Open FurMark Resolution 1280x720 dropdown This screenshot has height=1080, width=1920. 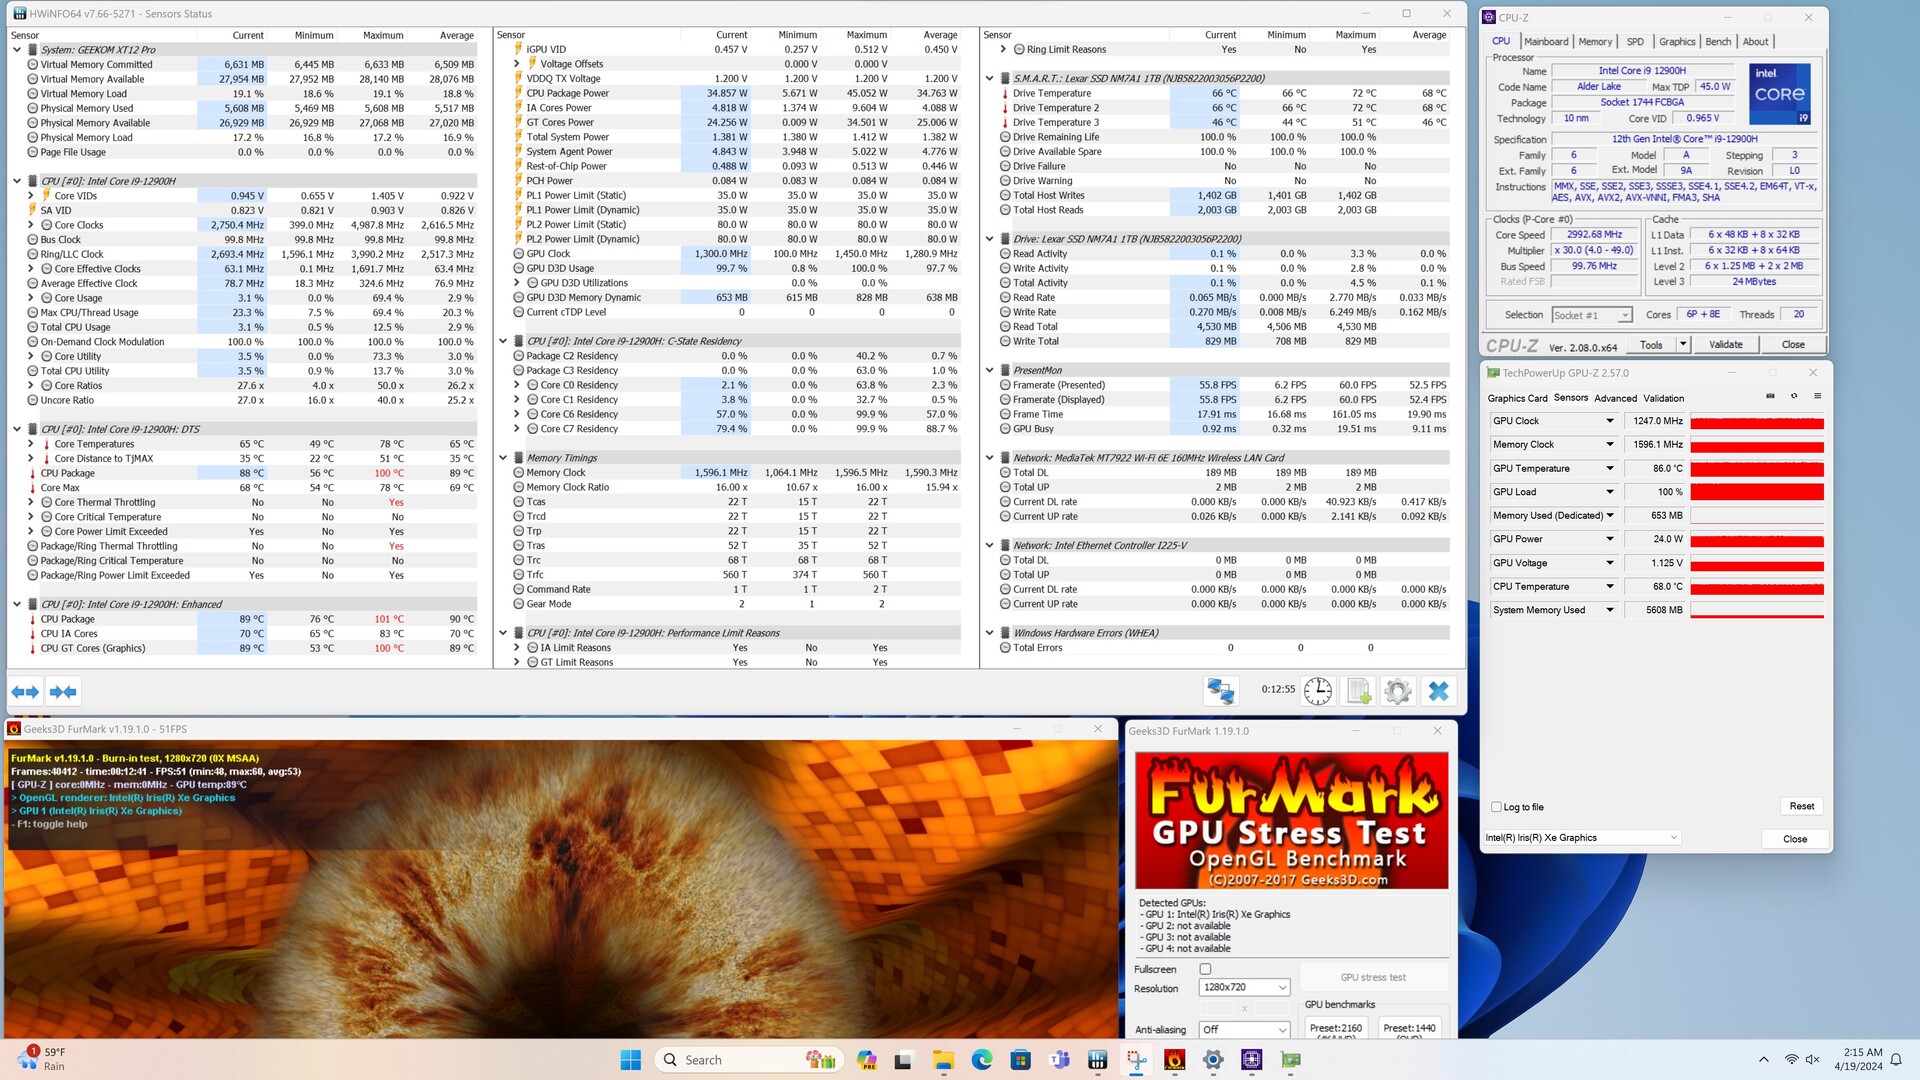click(1244, 988)
